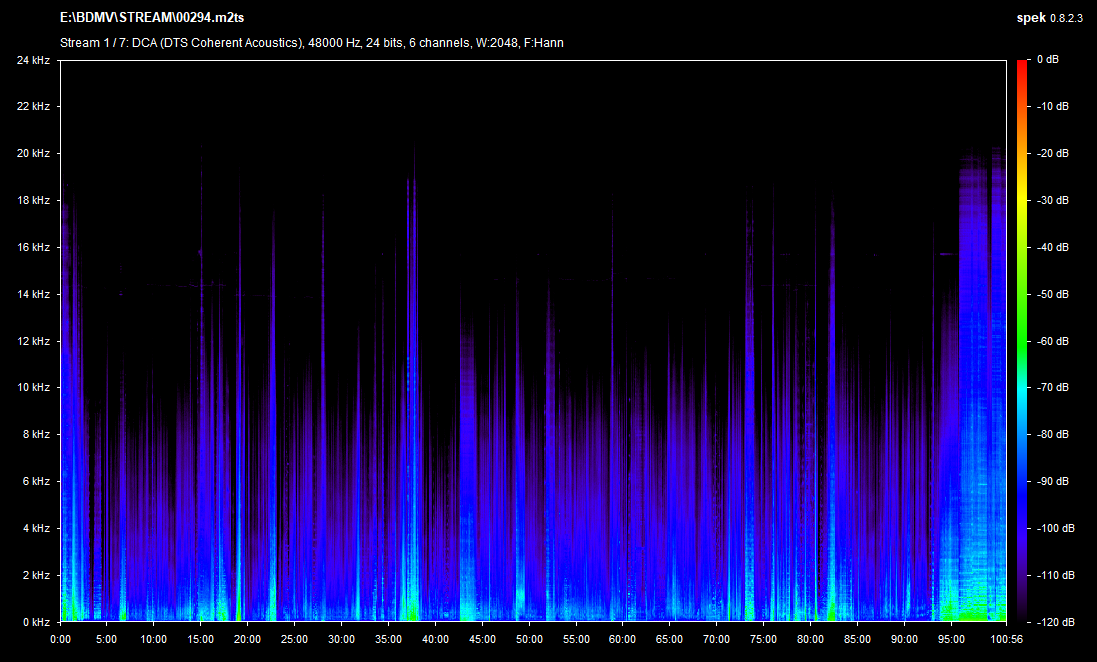1097x662 pixels.
Task: Click the 12 kHz frequency axis label
Action: click(x=34, y=341)
